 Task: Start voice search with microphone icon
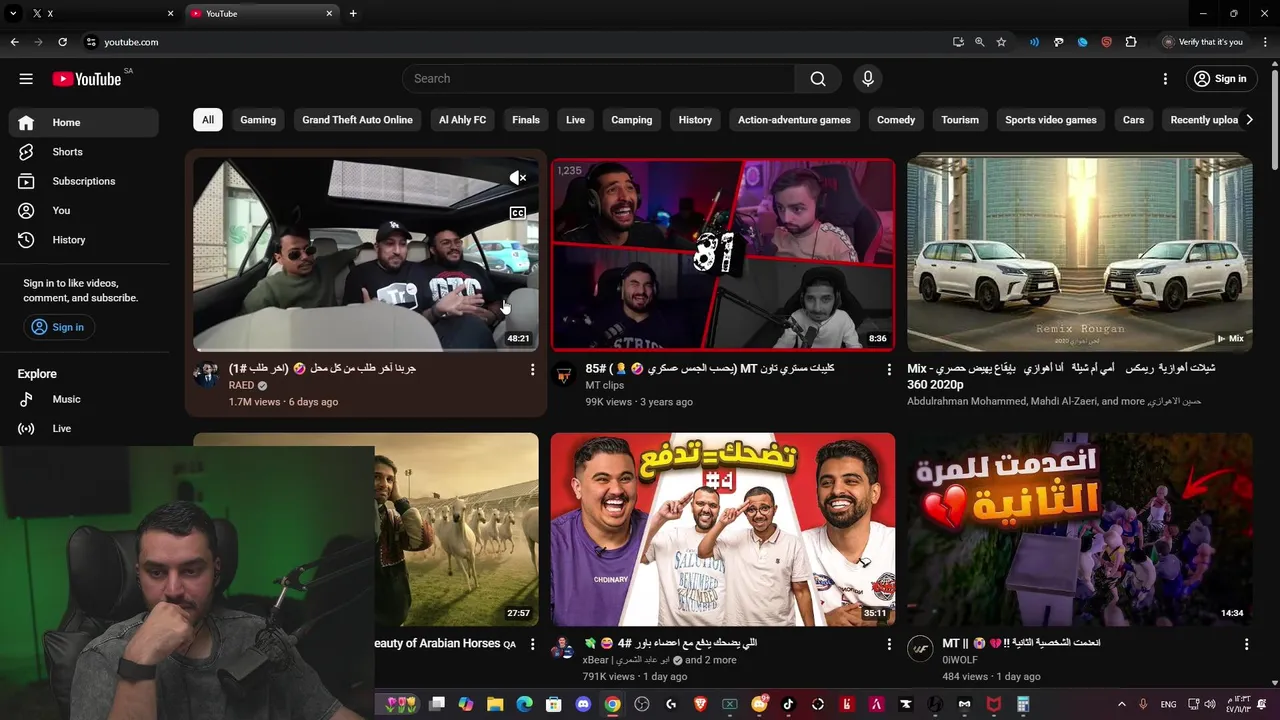tap(867, 79)
